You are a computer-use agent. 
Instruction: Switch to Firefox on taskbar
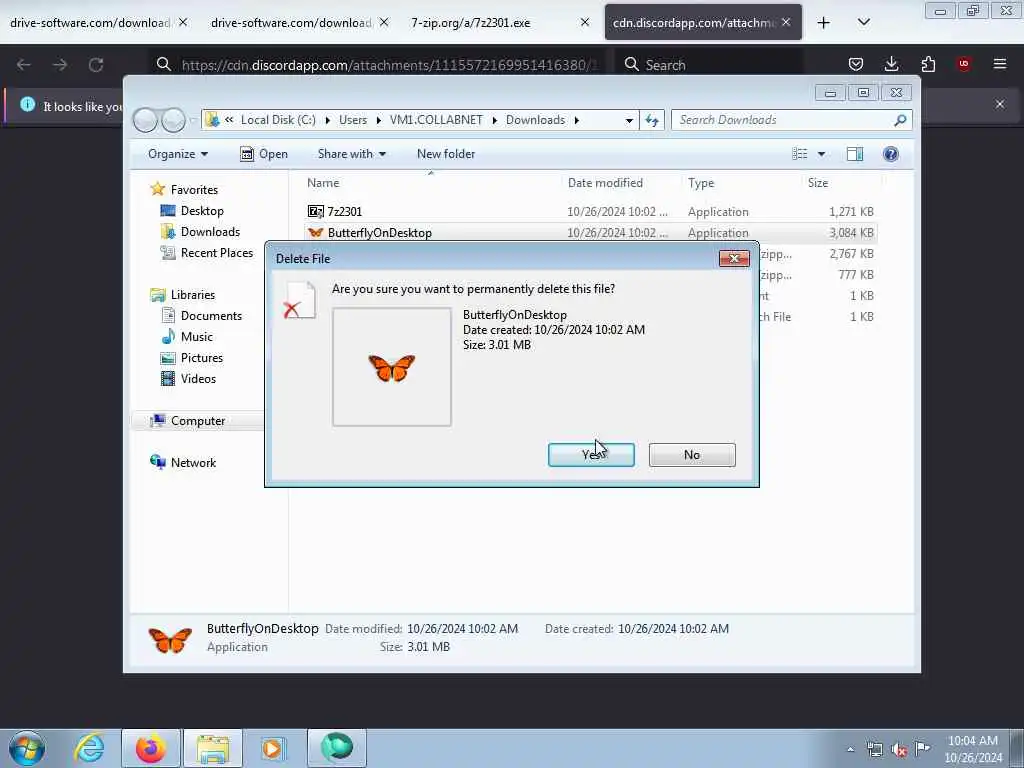click(x=150, y=748)
